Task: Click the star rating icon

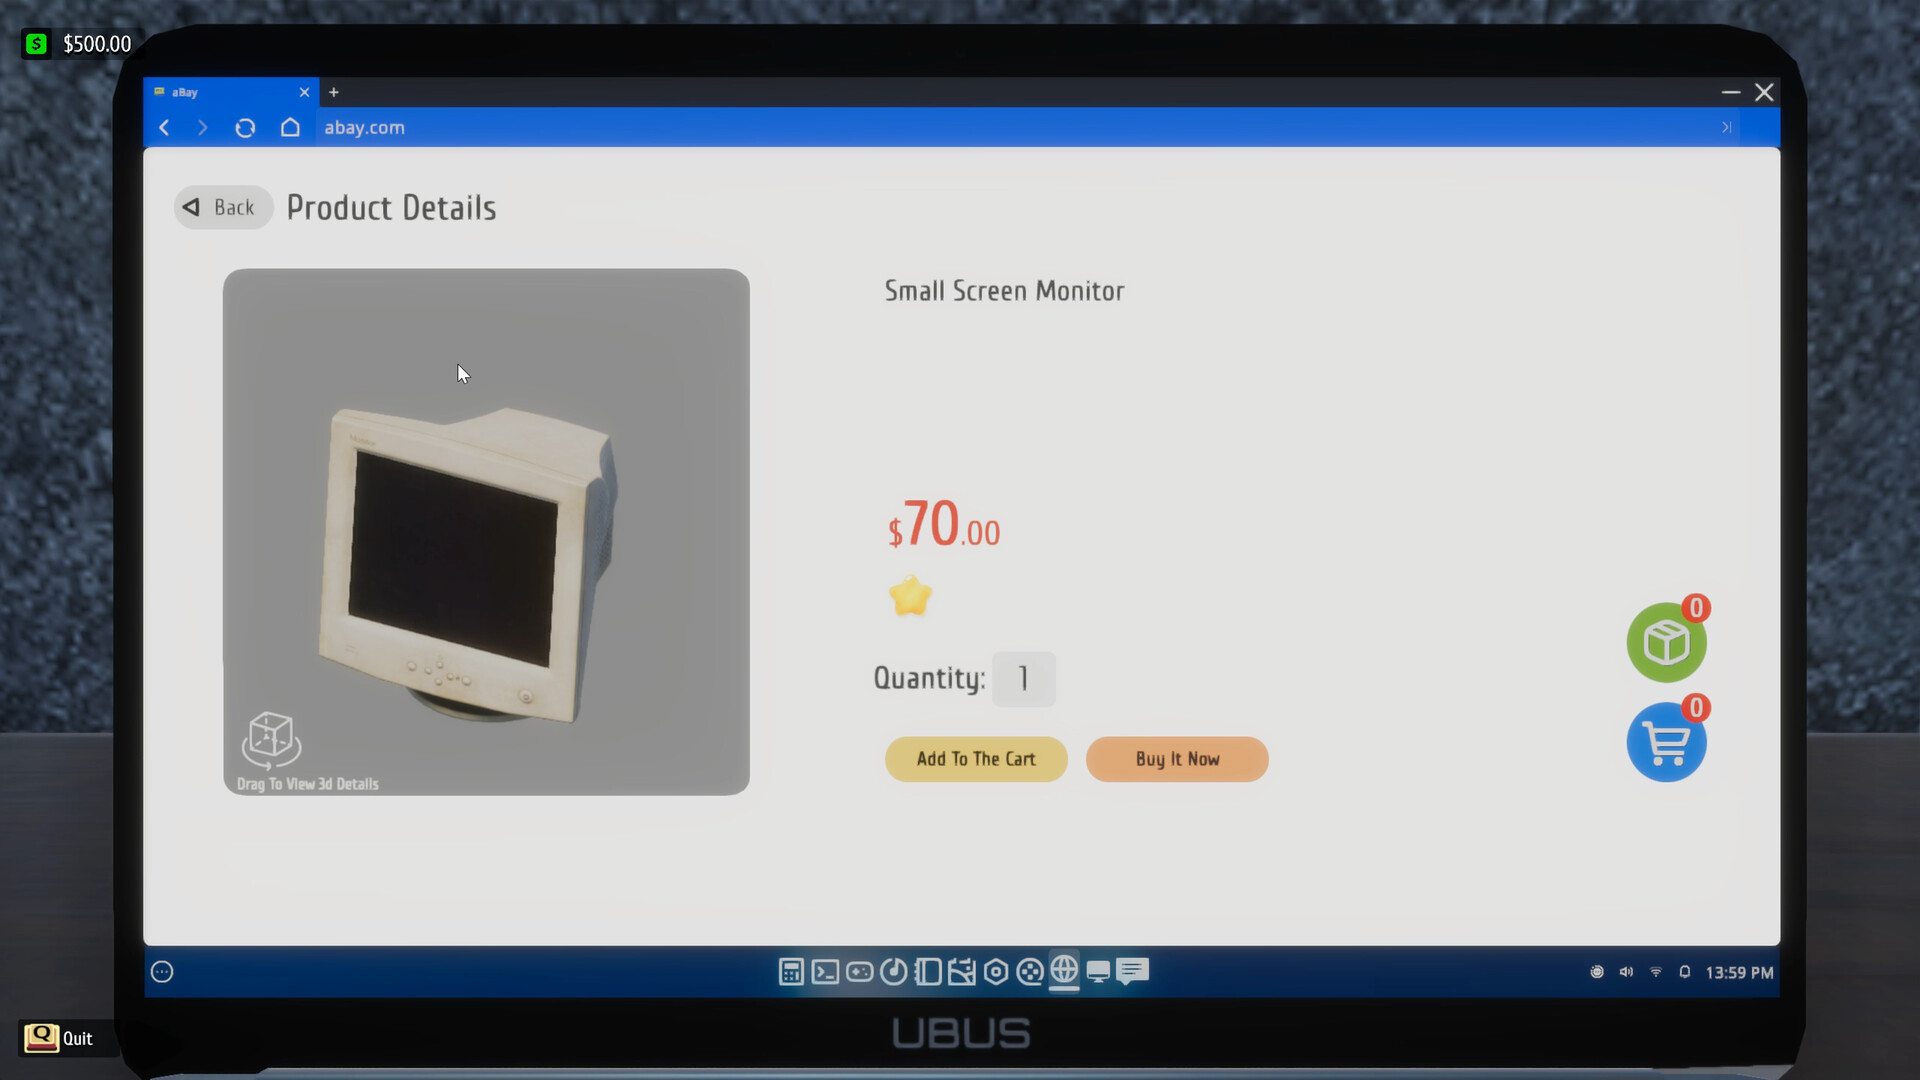Action: 910,596
